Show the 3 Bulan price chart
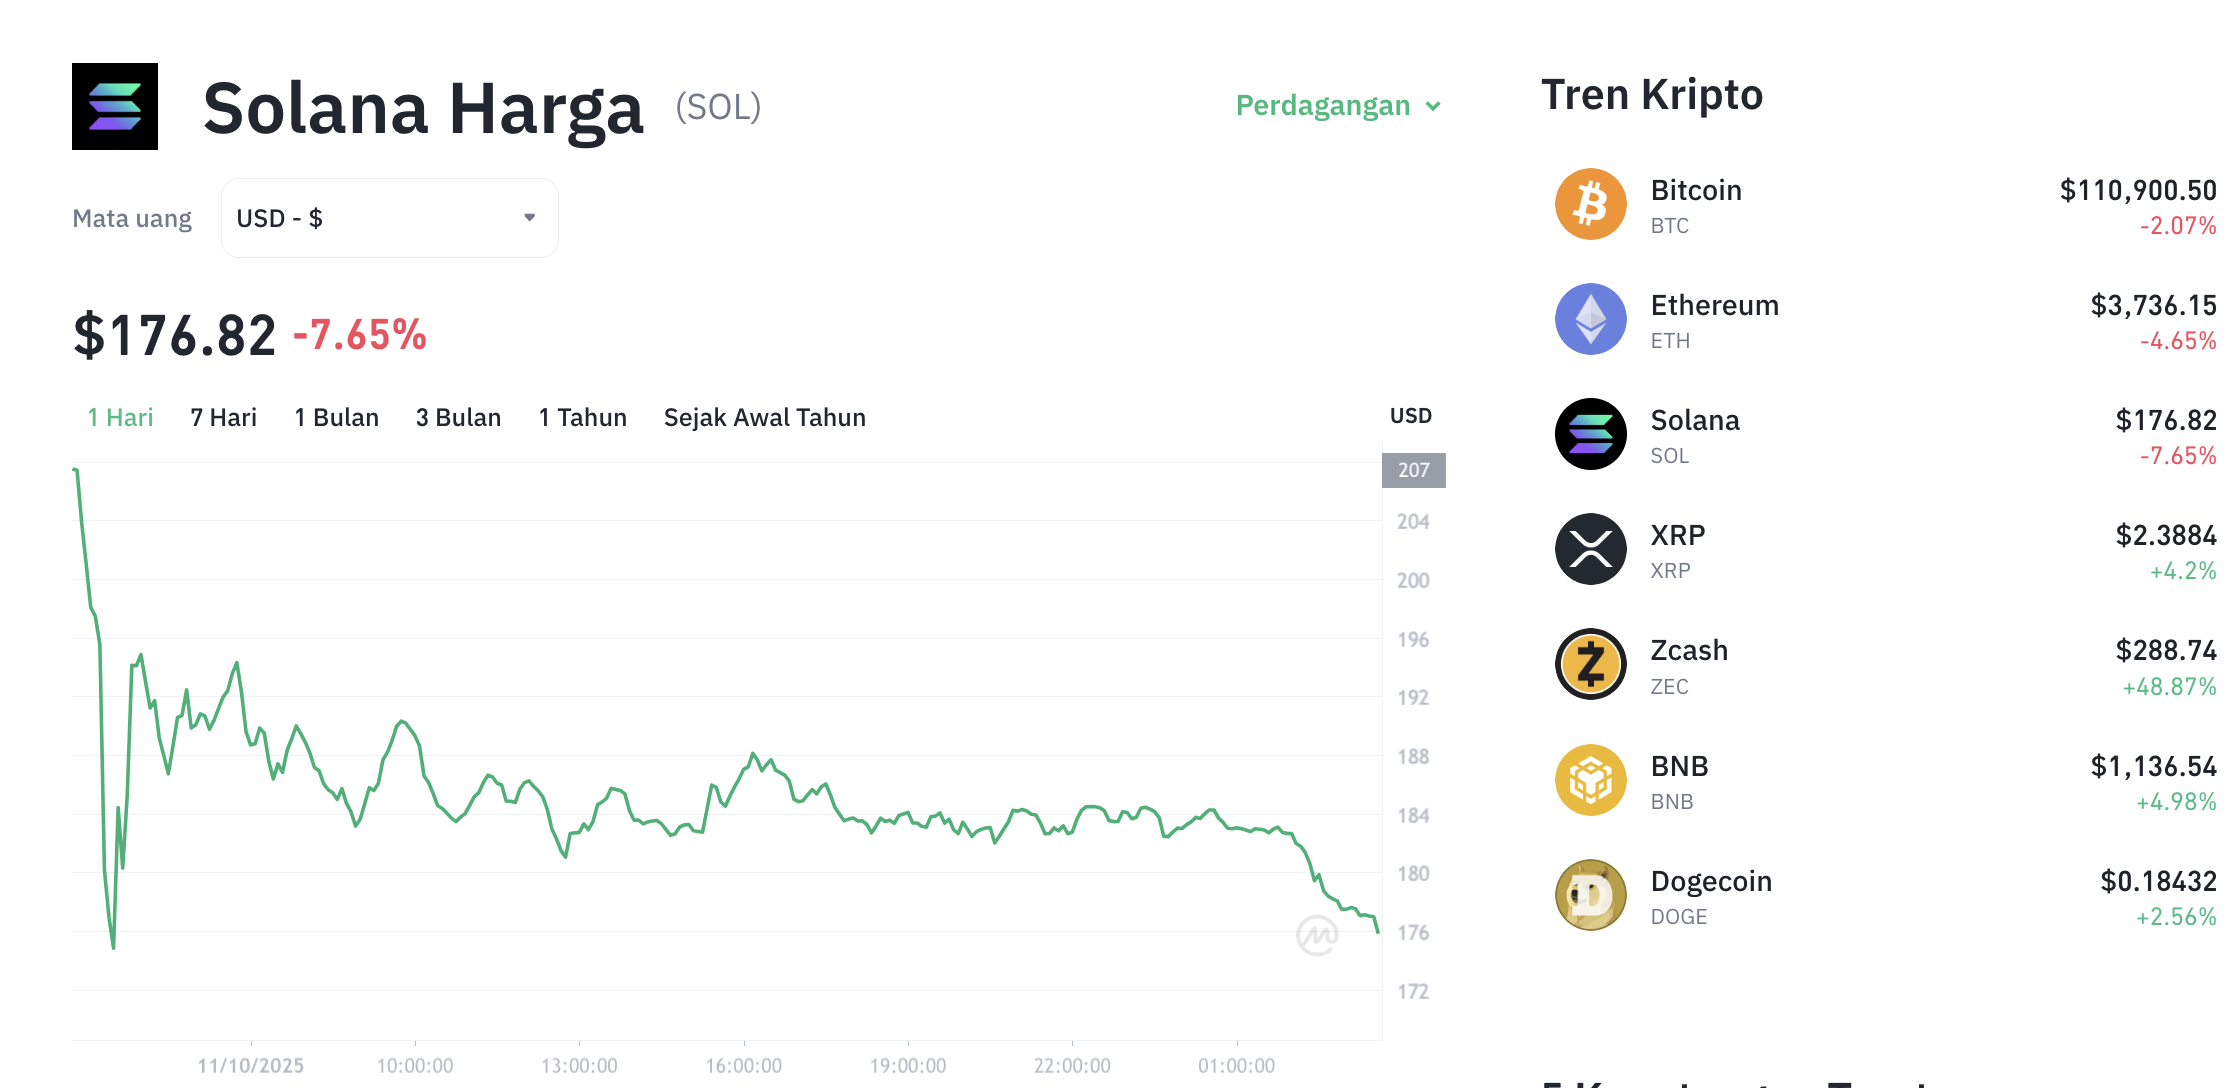Screen dimensions: 2234x1088 [458, 418]
